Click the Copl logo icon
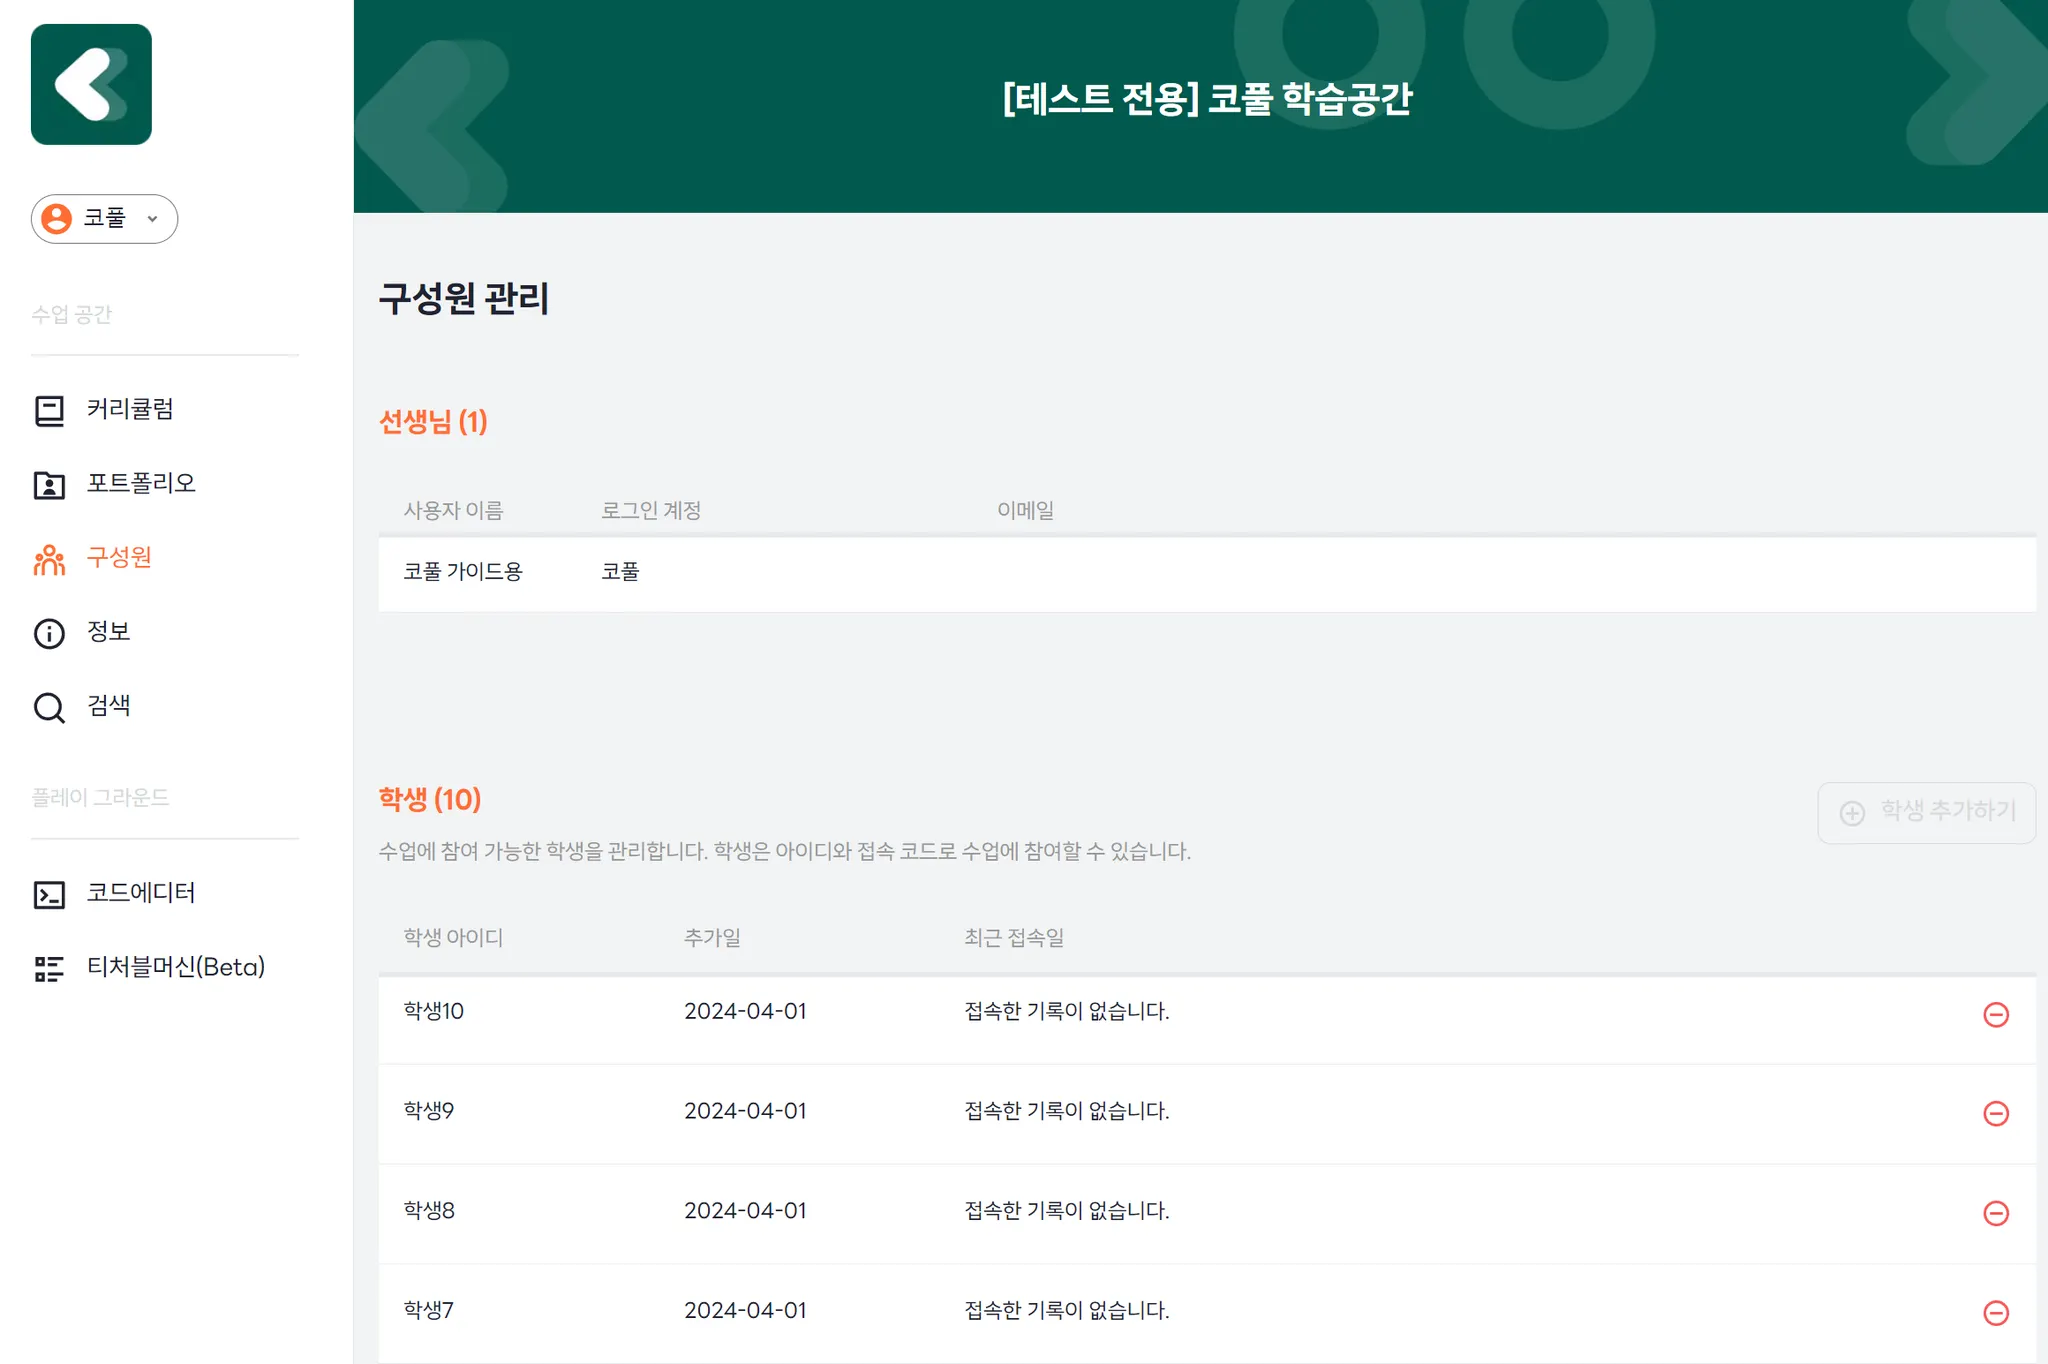Viewport: 2048px width, 1364px height. 91,85
